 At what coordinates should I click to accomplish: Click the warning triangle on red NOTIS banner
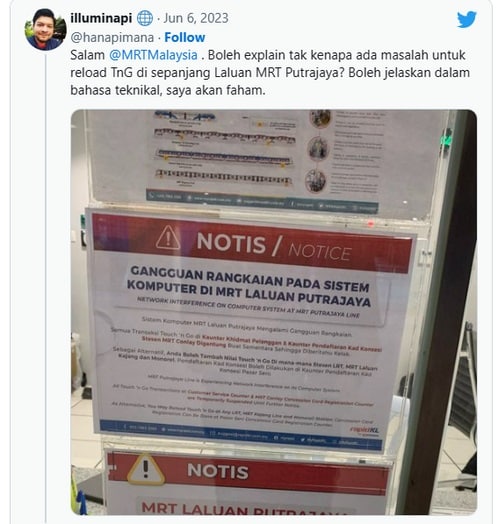pyautogui.click(x=168, y=238)
